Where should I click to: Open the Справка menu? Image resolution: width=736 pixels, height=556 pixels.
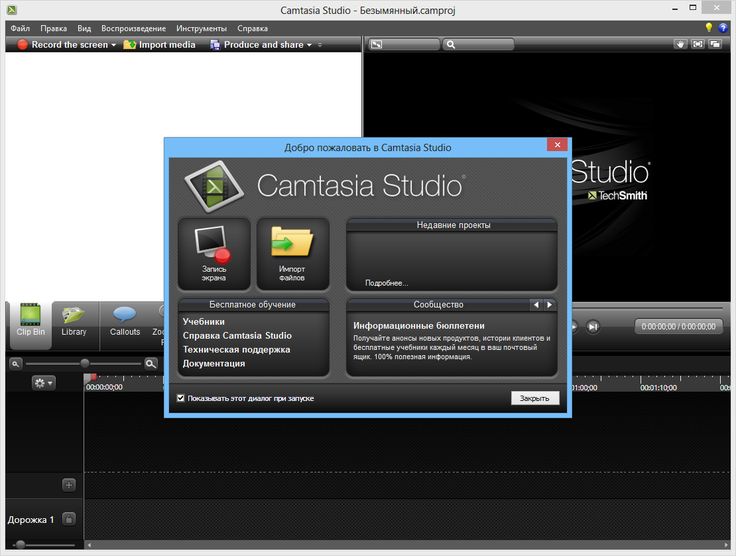pyautogui.click(x=253, y=28)
